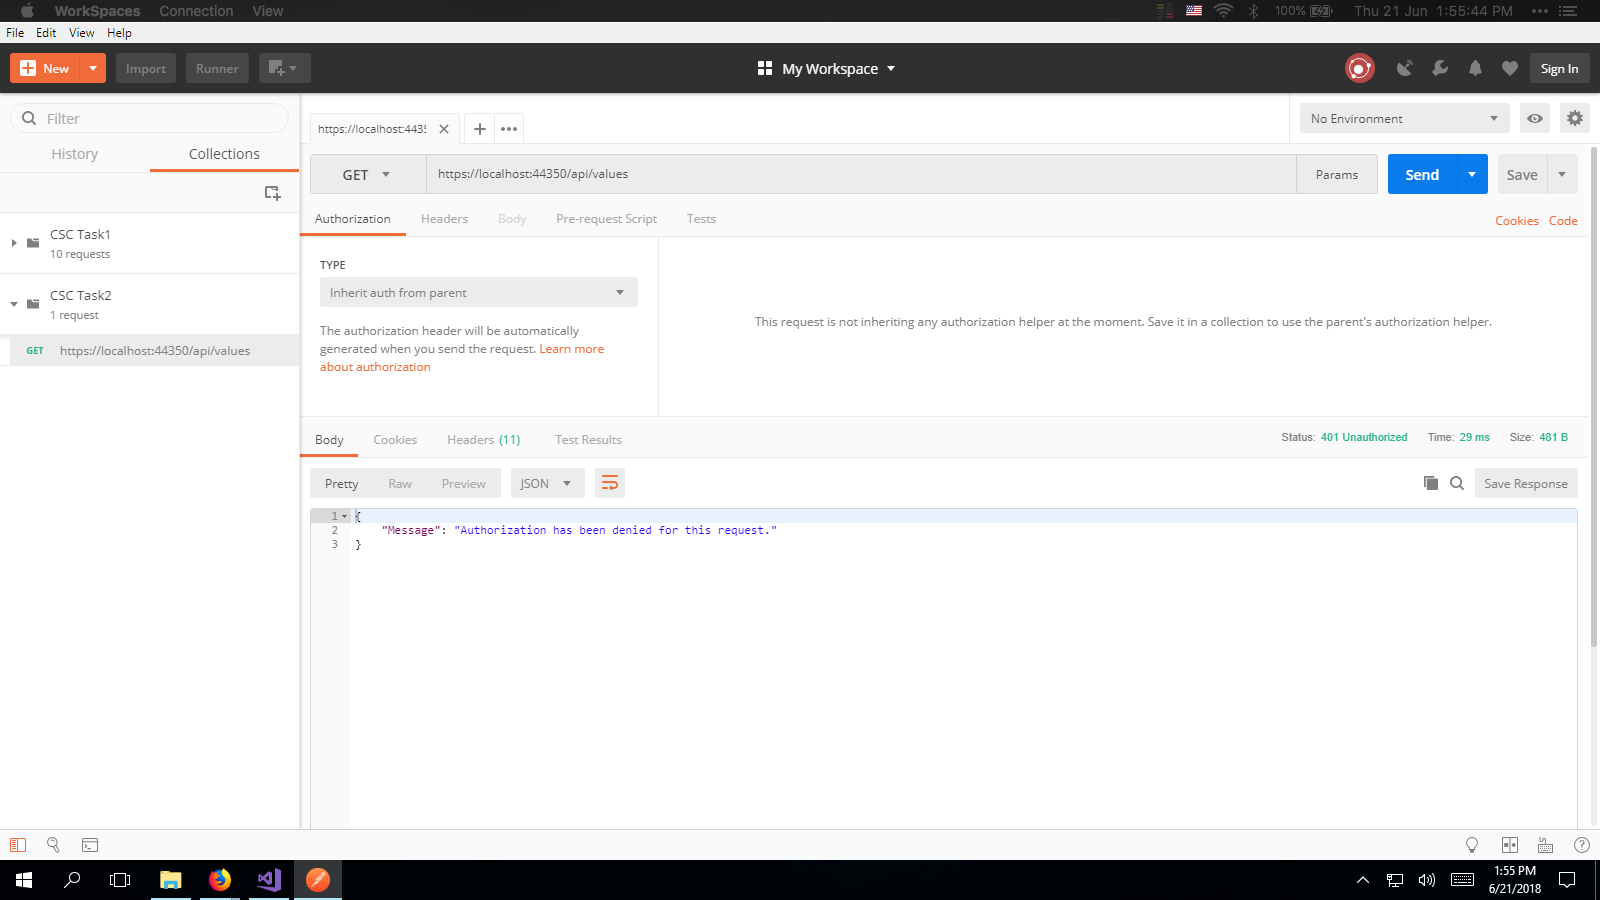Open the settings wrench icon in header
The width and height of the screenshot is (1600, 900).
(1440, 68)
